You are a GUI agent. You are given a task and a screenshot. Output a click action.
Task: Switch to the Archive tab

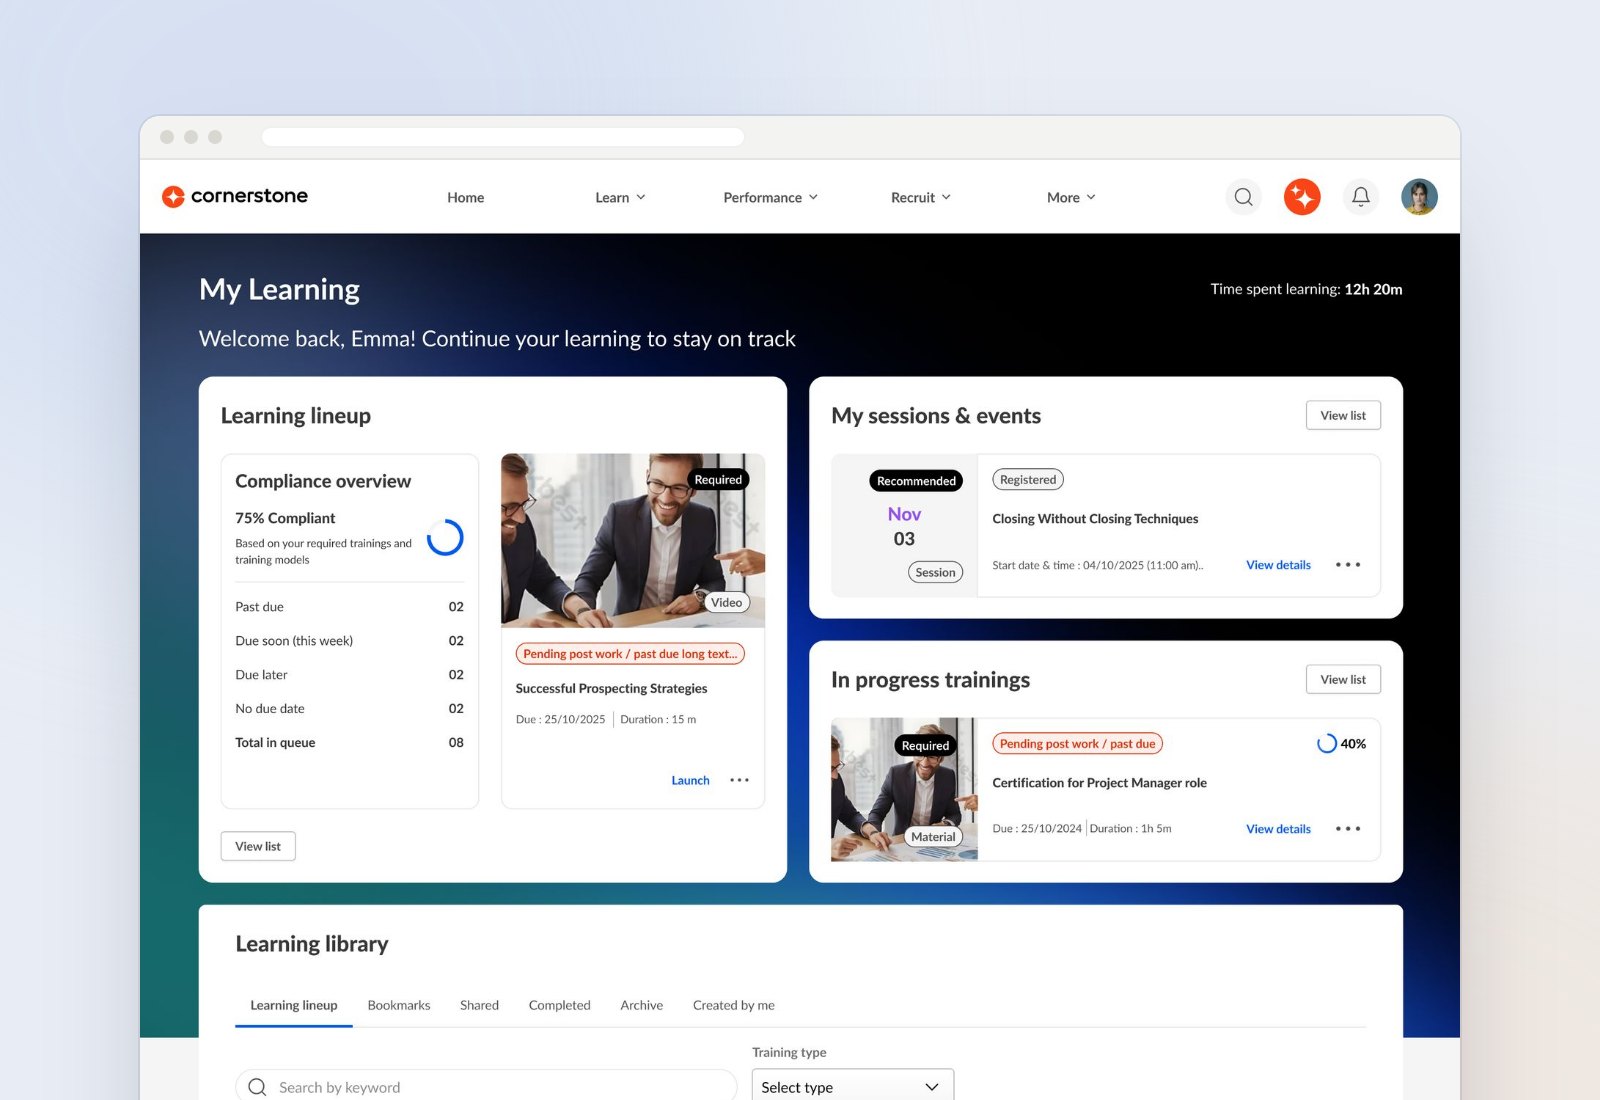tap(641, 1005)
